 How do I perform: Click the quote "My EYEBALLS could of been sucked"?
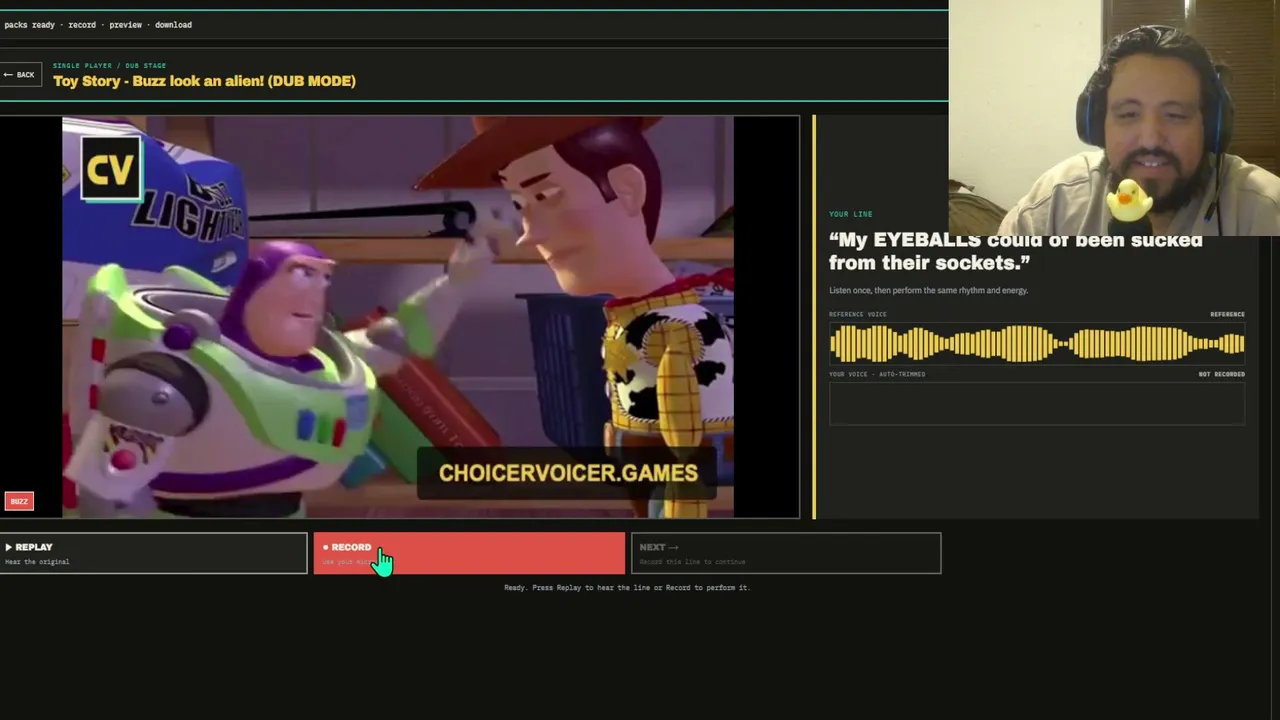tap(1016, 241)
